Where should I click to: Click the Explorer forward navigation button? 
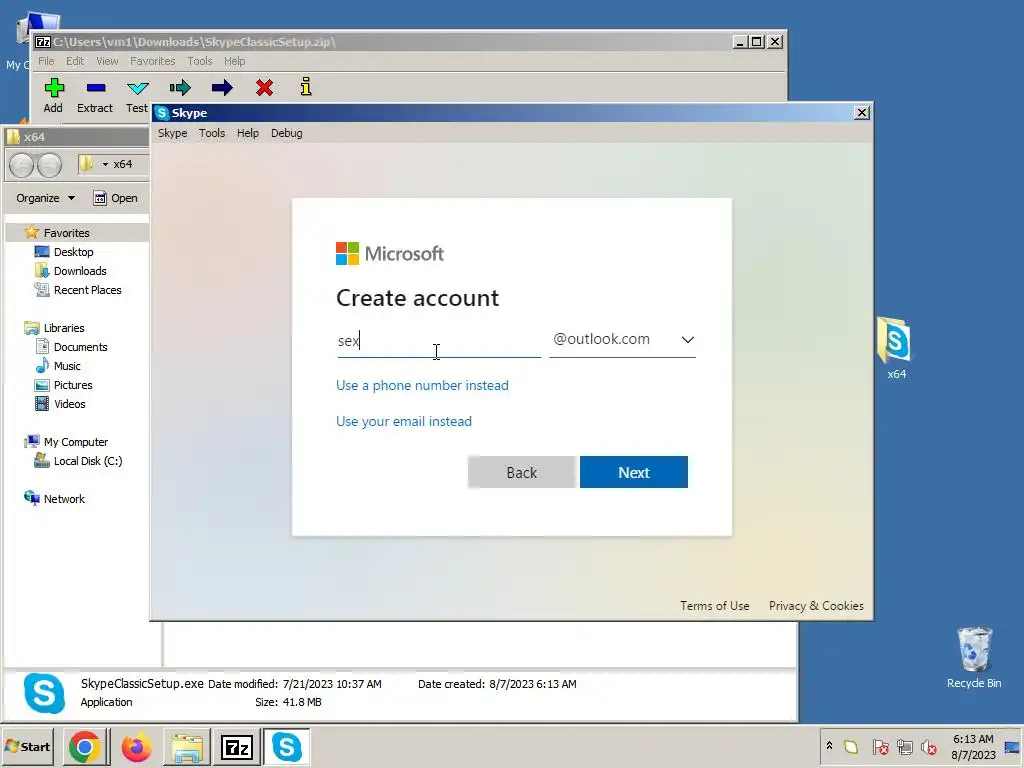click(x=50, y=165)
